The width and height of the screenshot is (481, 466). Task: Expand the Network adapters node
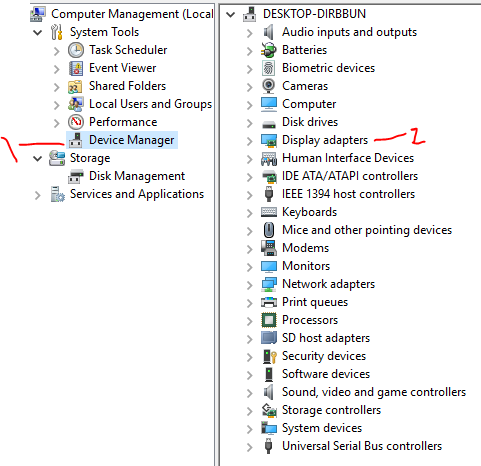pyautogui.click(x=249, y=285)
